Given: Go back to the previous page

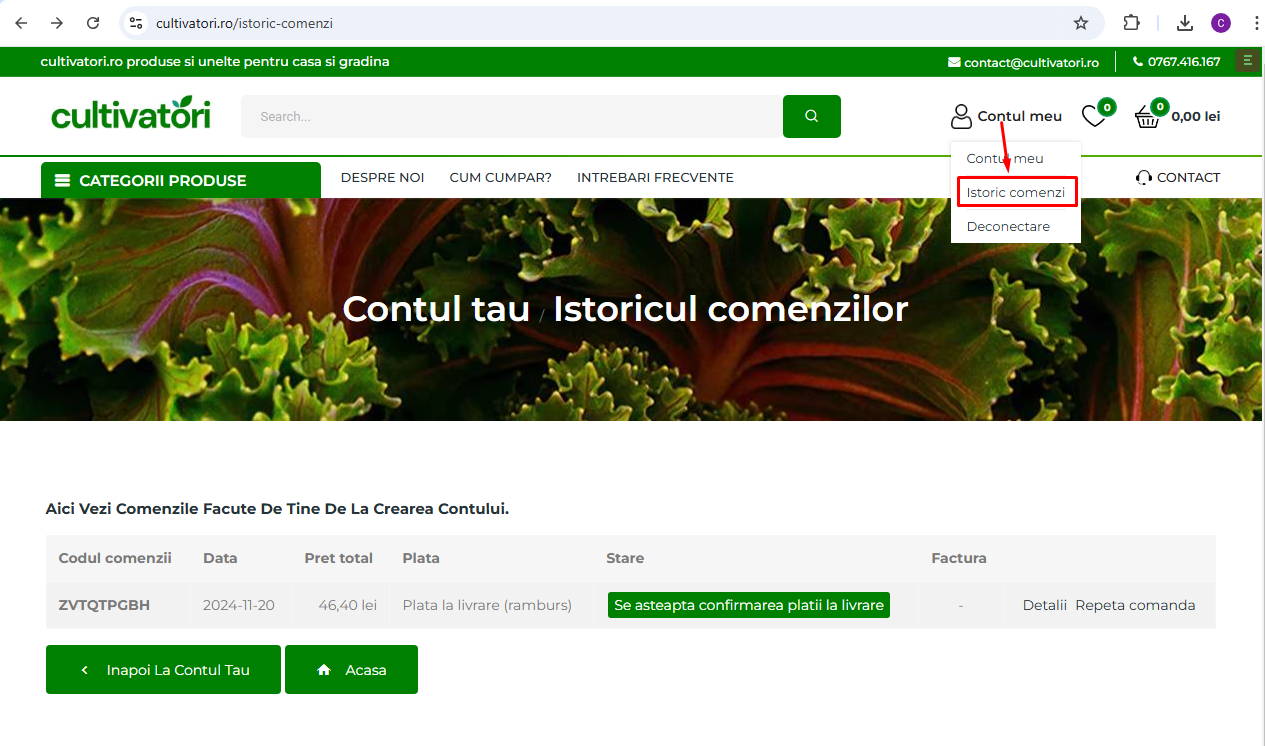Looking at the screenshot, I should click(x=21, y=23).
